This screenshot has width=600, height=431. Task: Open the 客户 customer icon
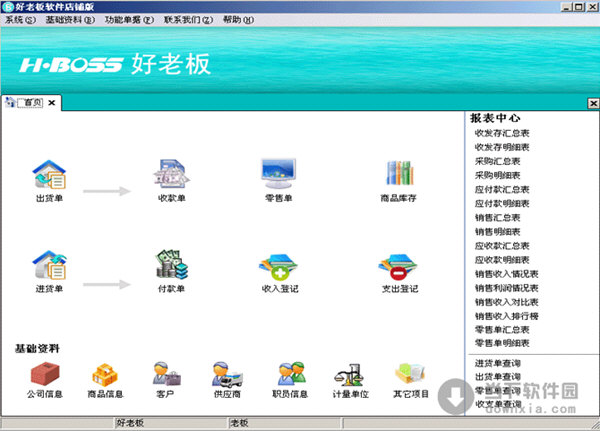tap(166, 374)
